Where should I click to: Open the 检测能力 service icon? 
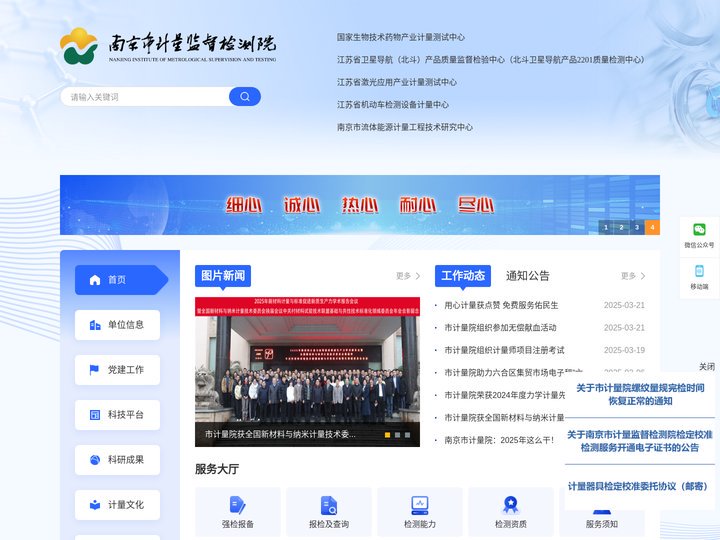pyautogui.click(x=420, y=505)
